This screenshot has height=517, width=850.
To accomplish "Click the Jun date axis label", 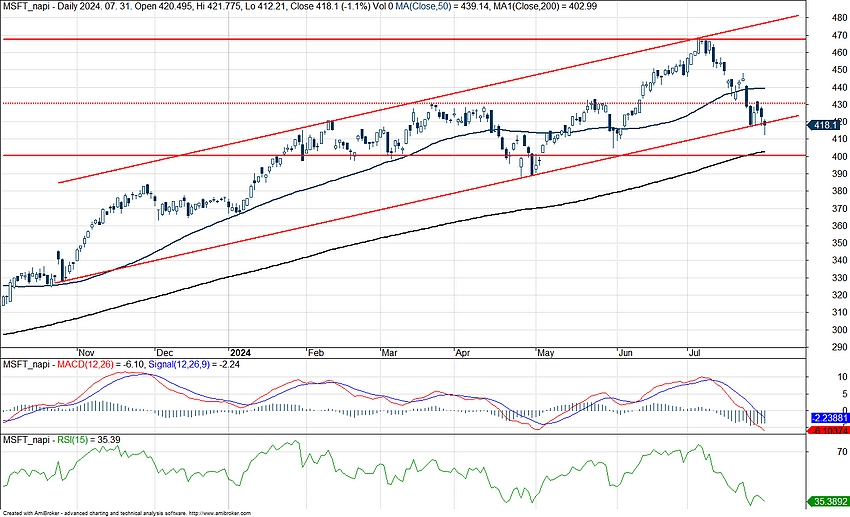I will [626, 353].
